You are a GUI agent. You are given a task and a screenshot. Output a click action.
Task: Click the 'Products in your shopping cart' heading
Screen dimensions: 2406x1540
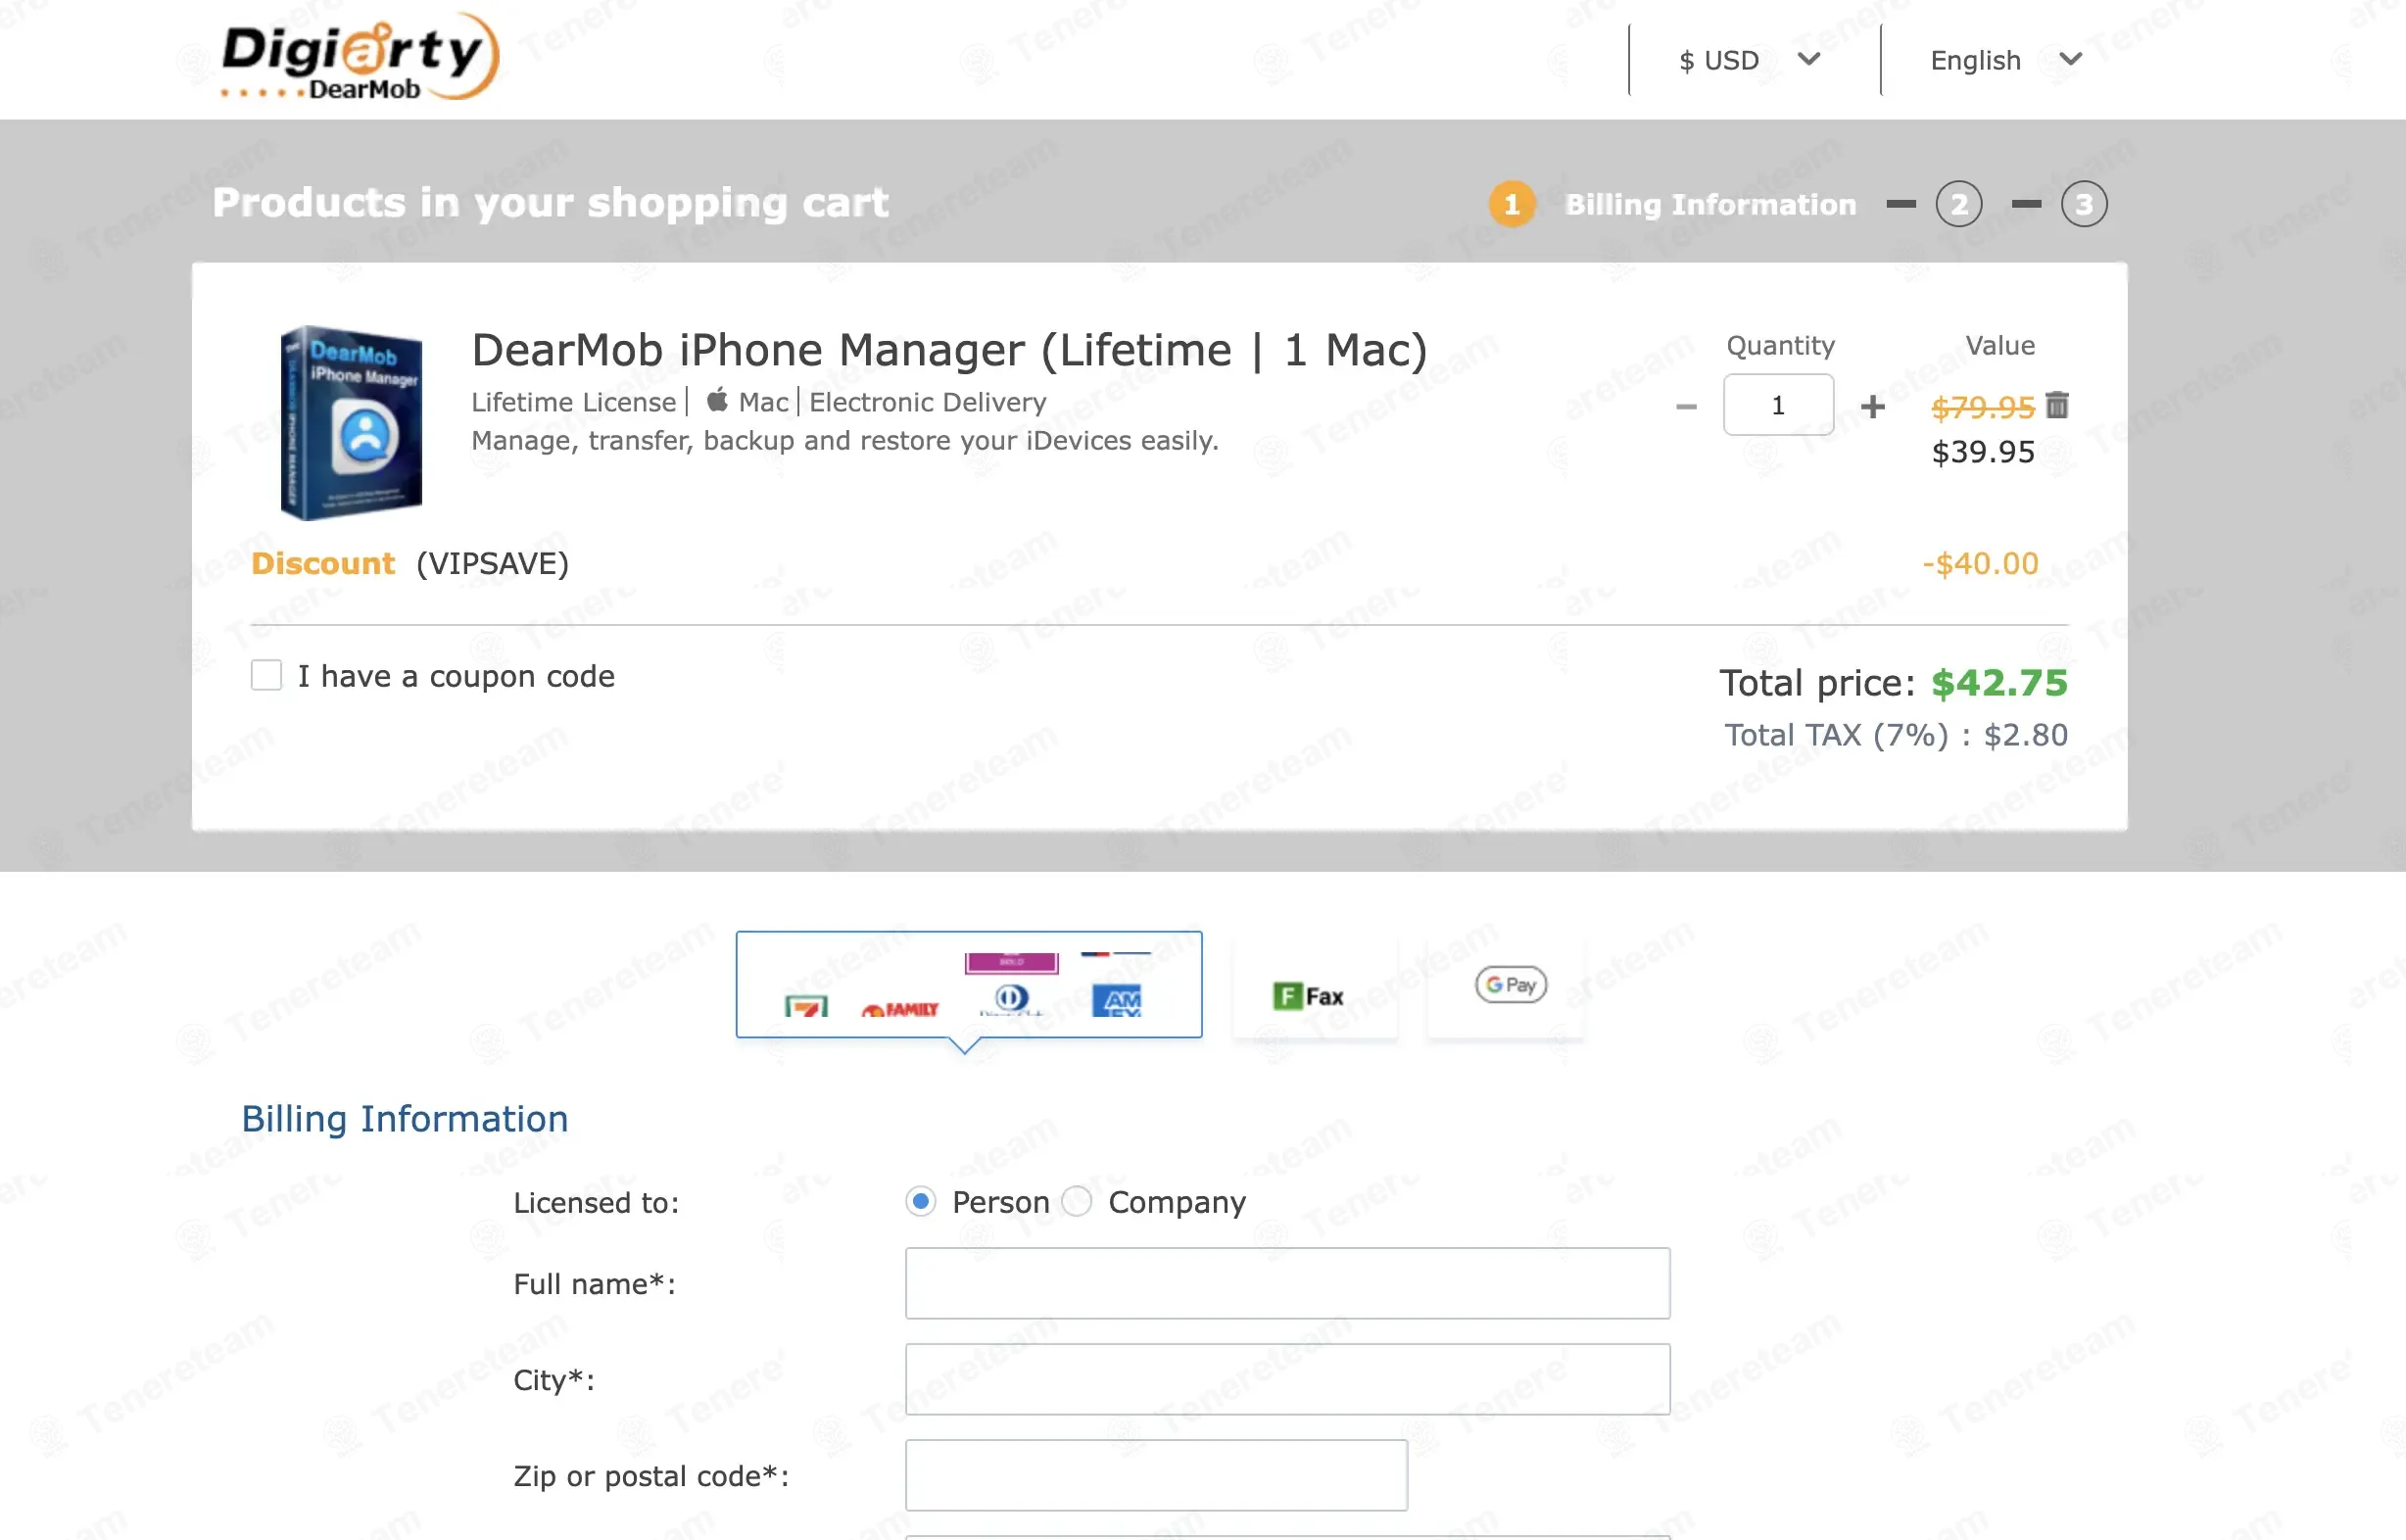pyautogui.click(x=550, y=203)
